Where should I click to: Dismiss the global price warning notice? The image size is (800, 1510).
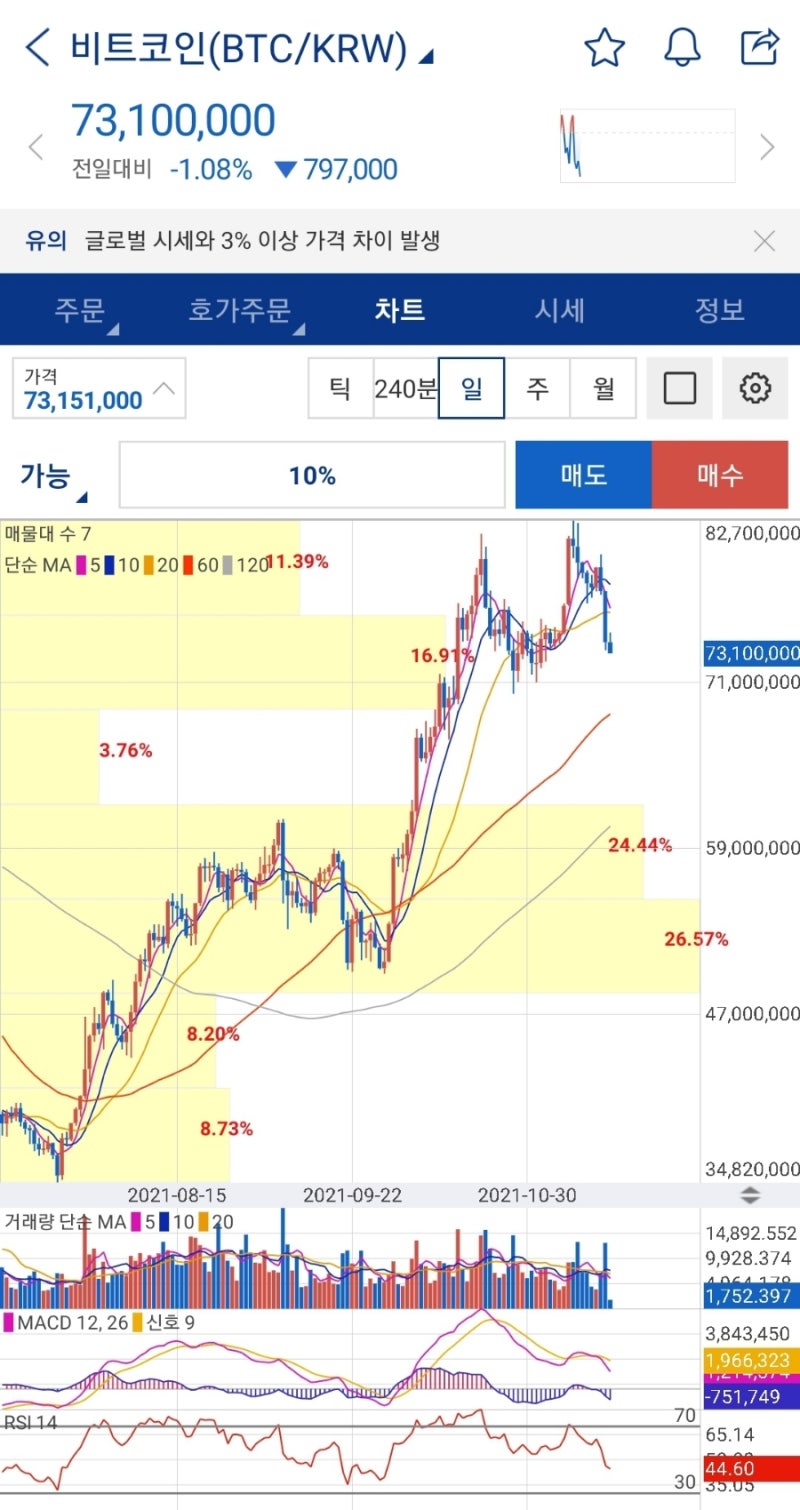point(764,240)
